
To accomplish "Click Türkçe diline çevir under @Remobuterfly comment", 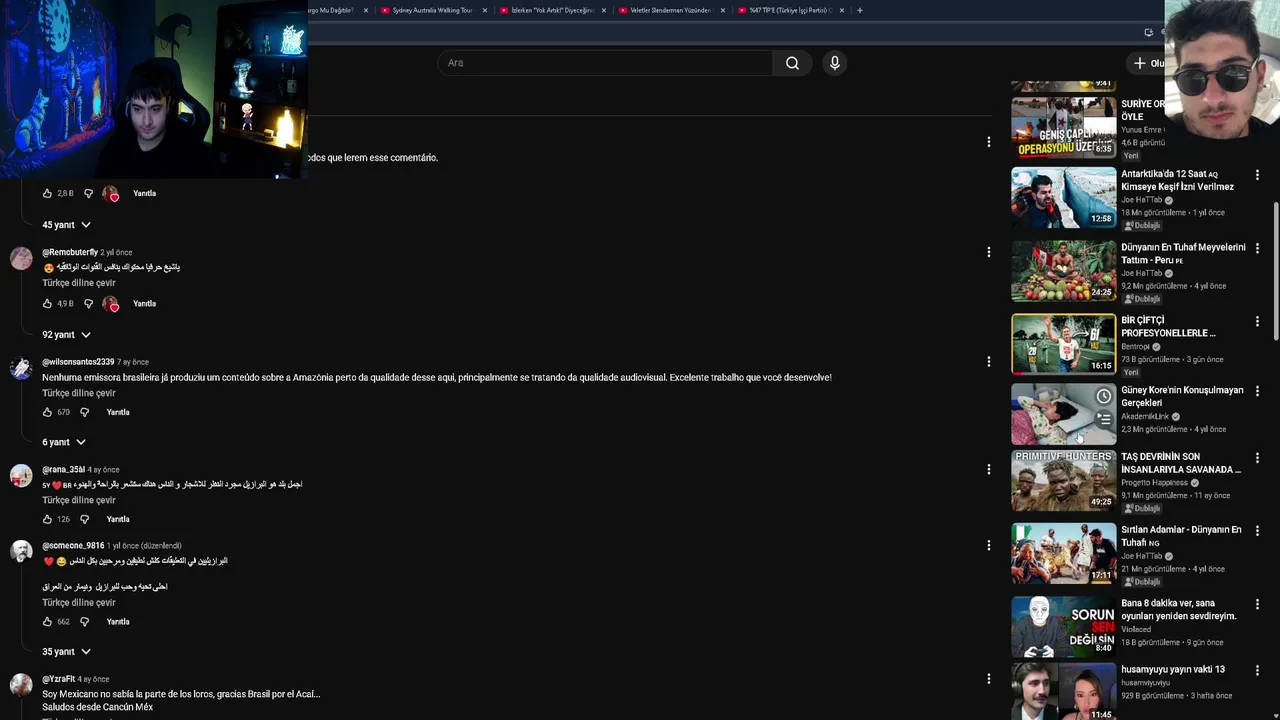I will 79,283.
